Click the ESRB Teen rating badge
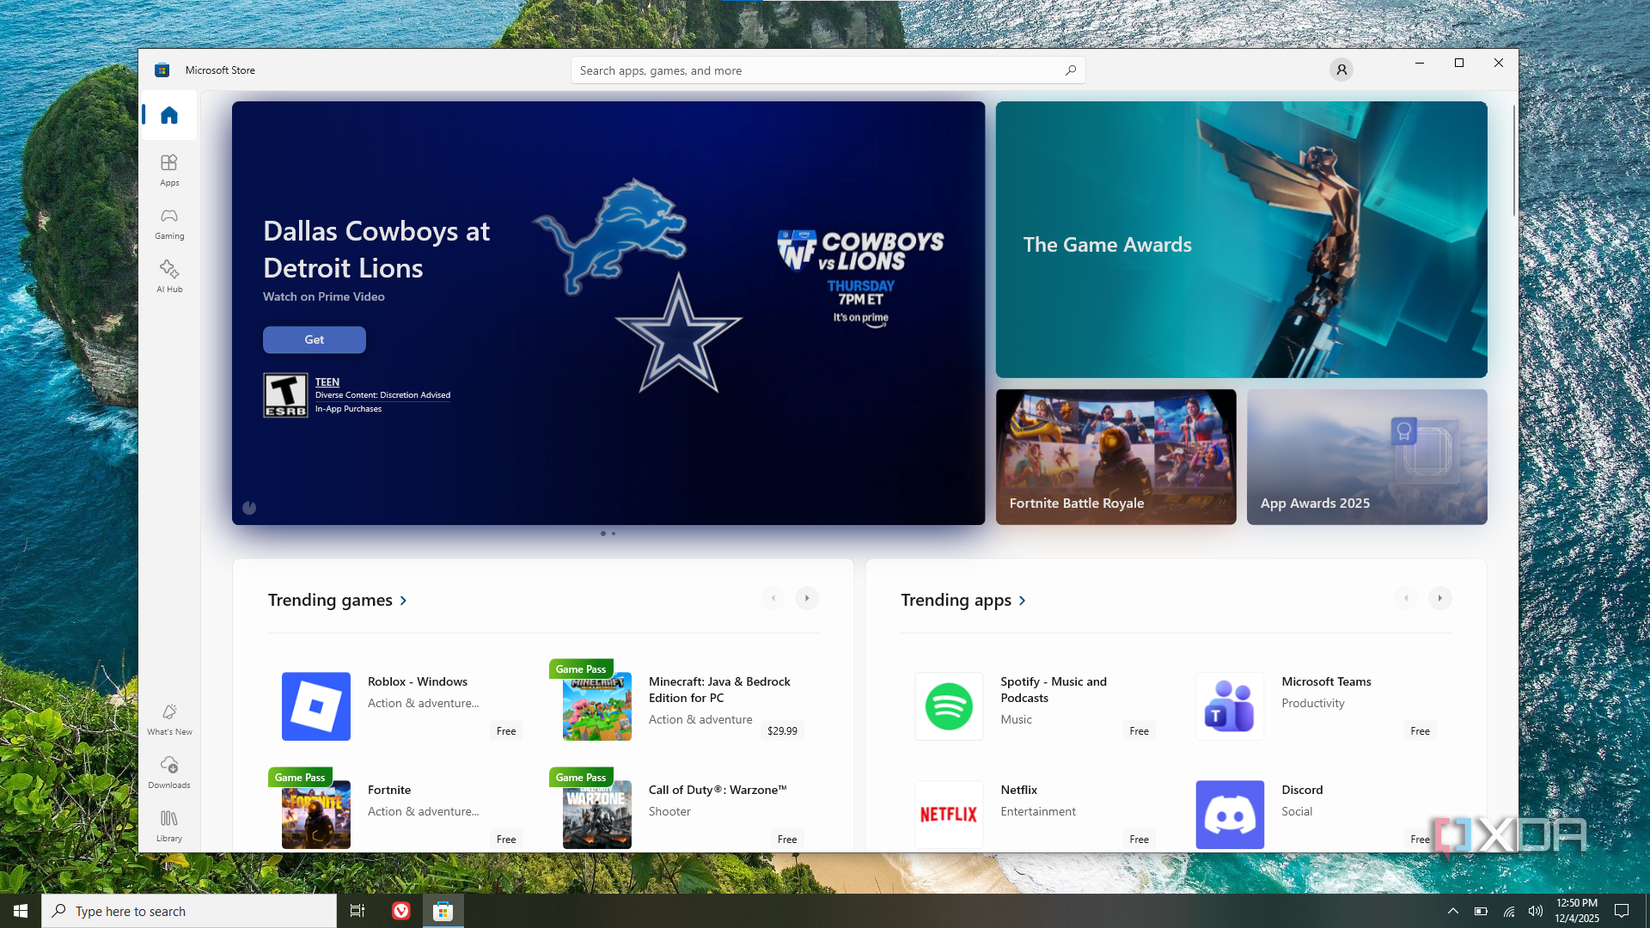The width and height of the screenshot is (1650, 928). pyautogui.click(x=285, y=395)
